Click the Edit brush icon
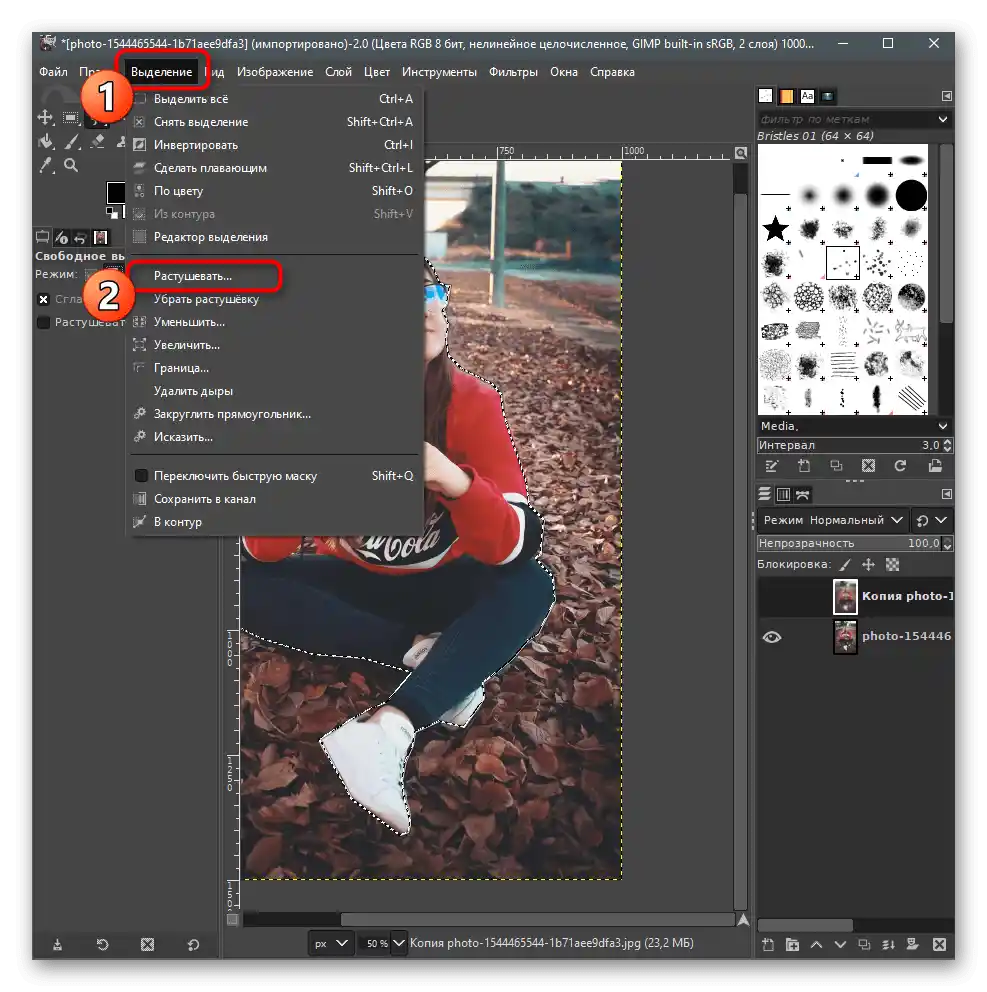987x992 pixels. pos(771,466)
